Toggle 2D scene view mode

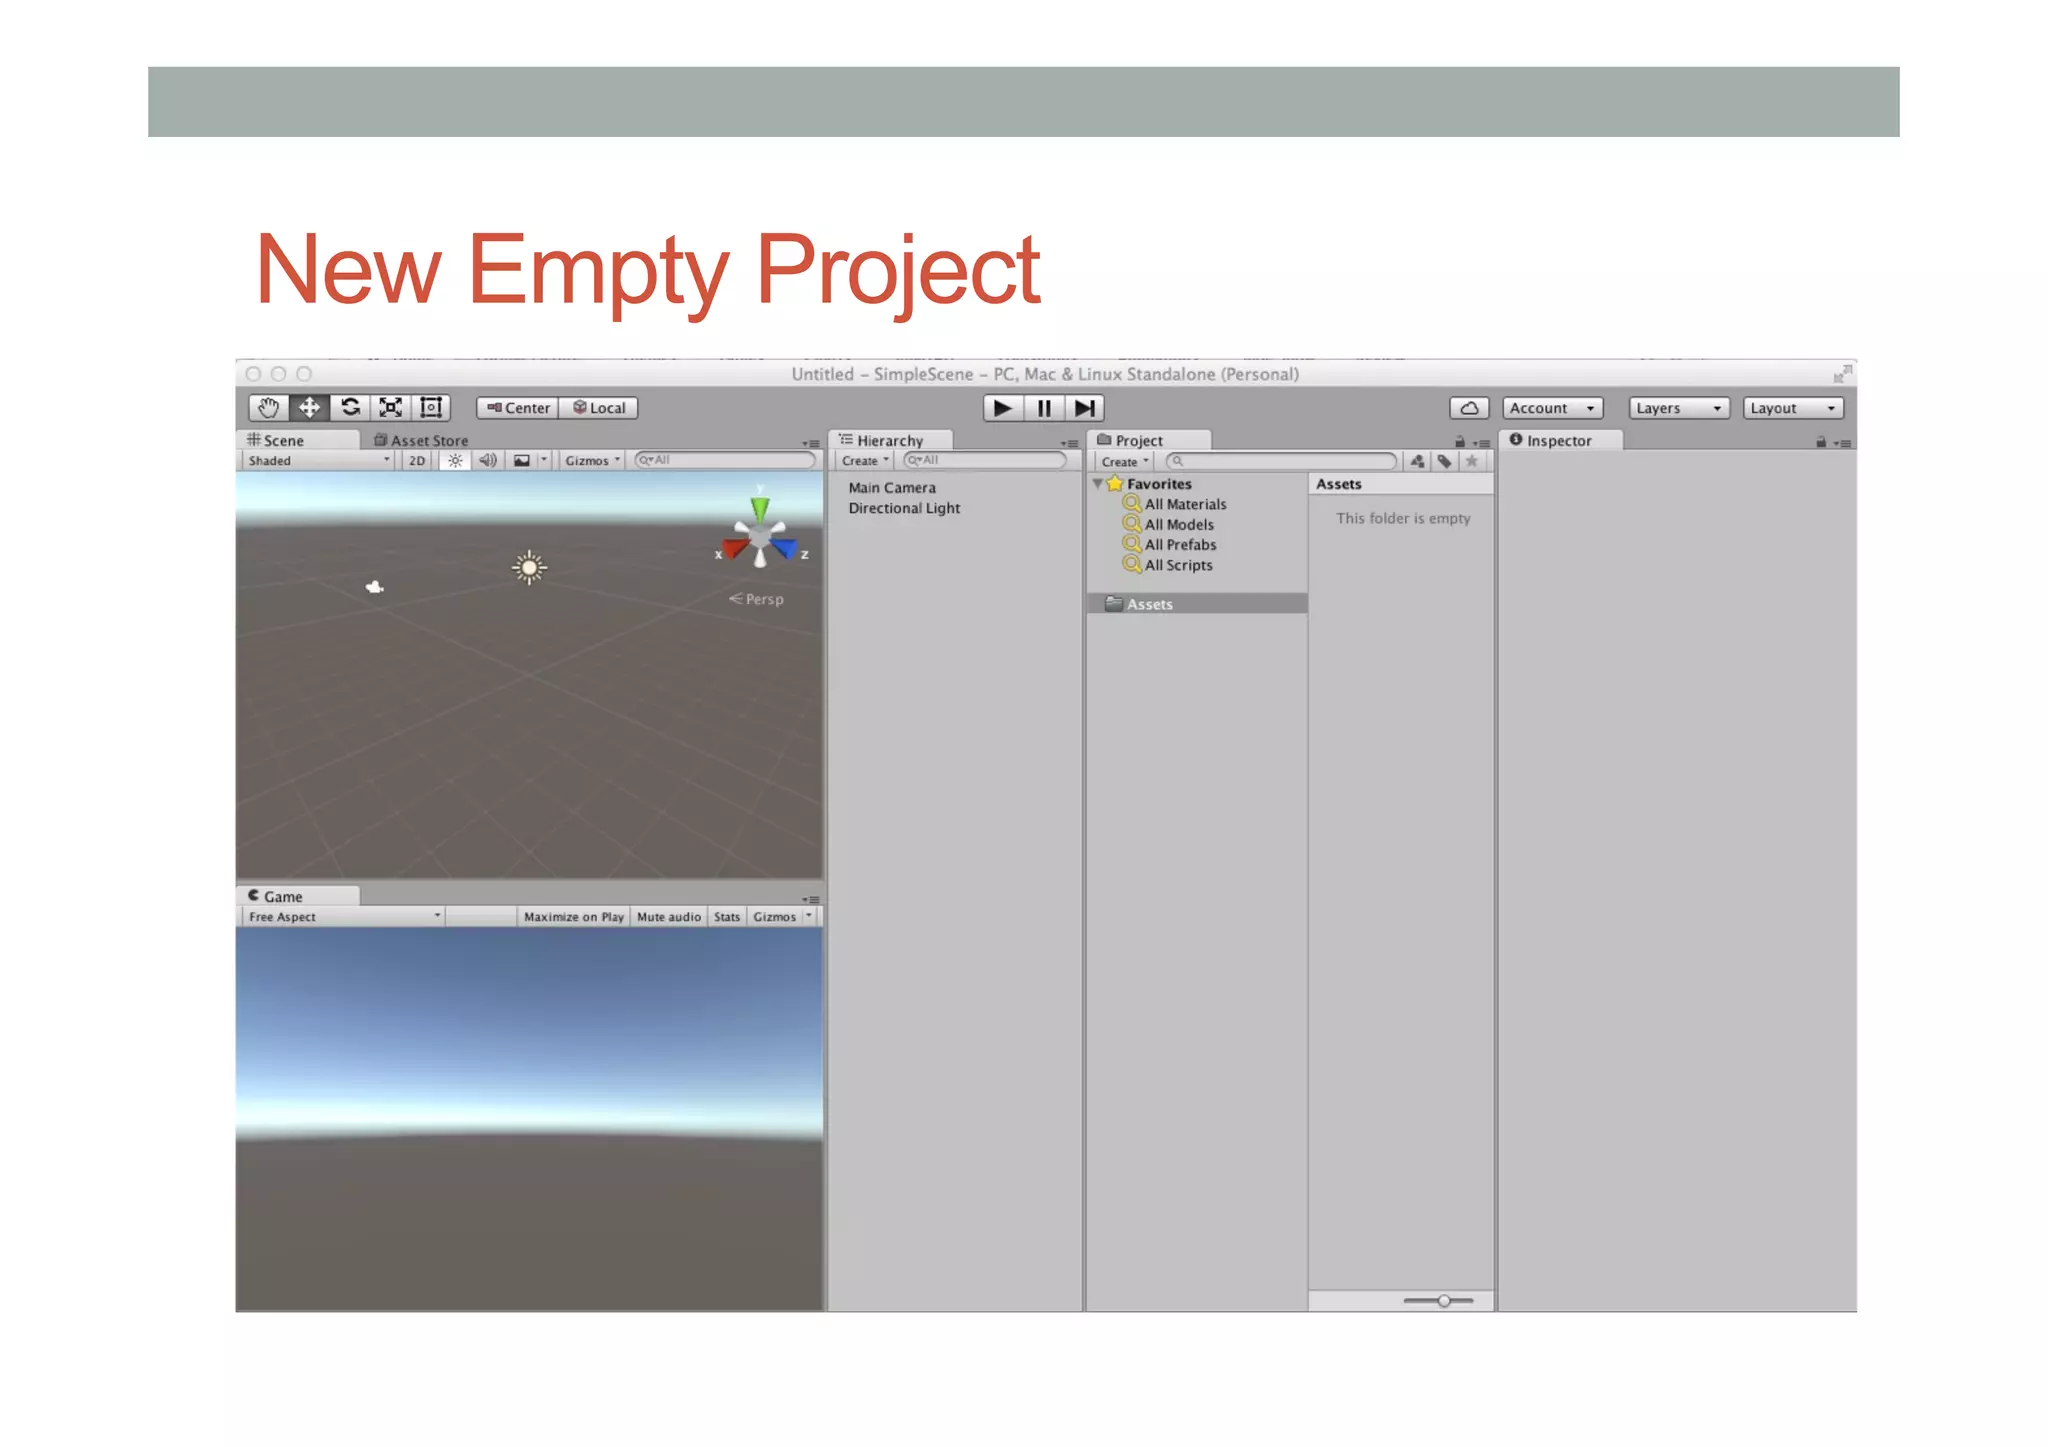coord(417,461)
